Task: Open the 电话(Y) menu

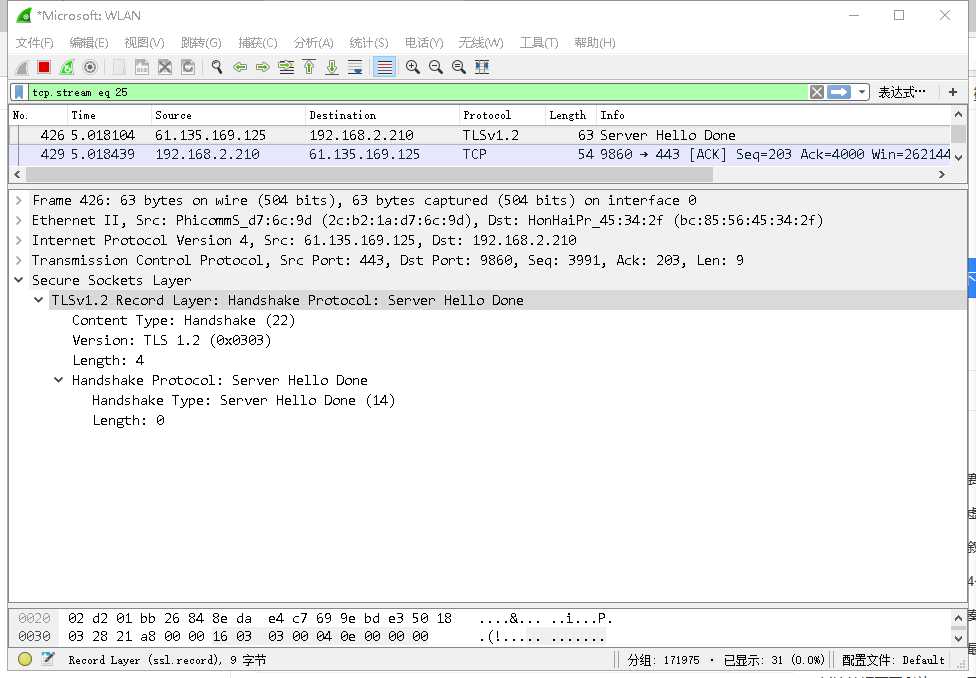Action: click(424, 42)
